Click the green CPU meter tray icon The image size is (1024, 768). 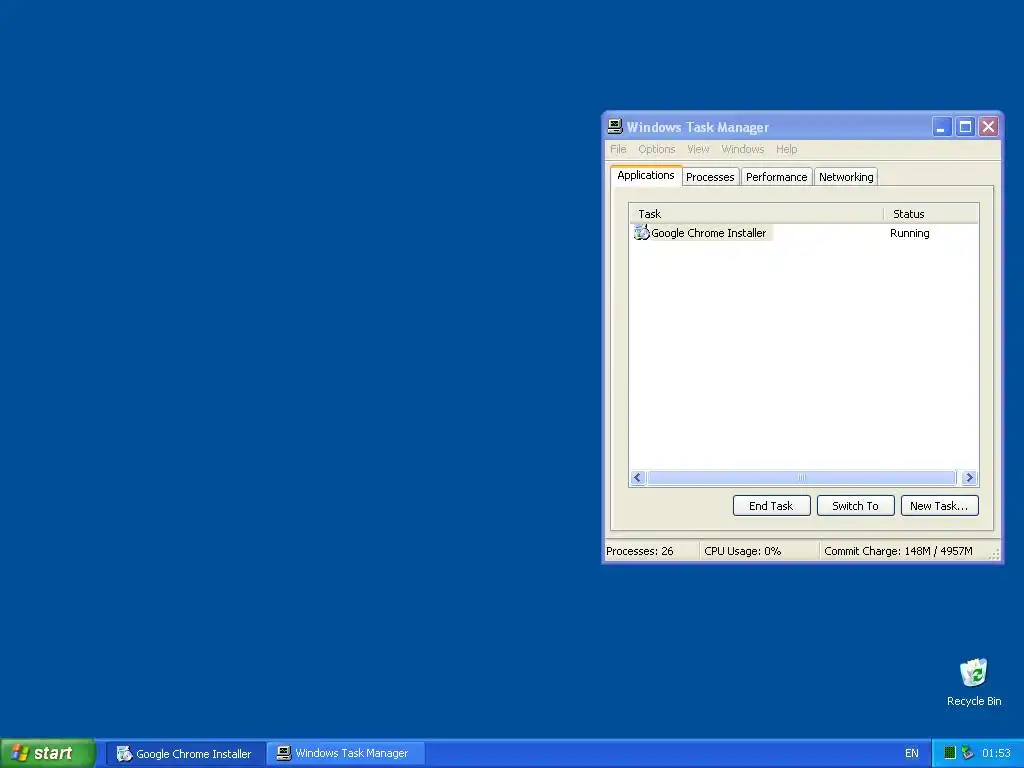(x=950, y=753)
